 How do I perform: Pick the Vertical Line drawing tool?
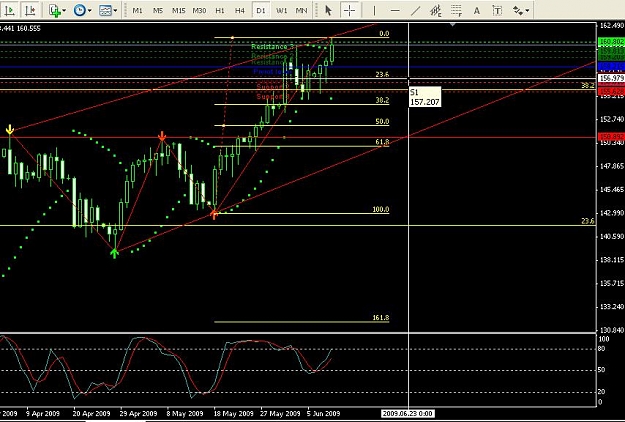point(374,10)
